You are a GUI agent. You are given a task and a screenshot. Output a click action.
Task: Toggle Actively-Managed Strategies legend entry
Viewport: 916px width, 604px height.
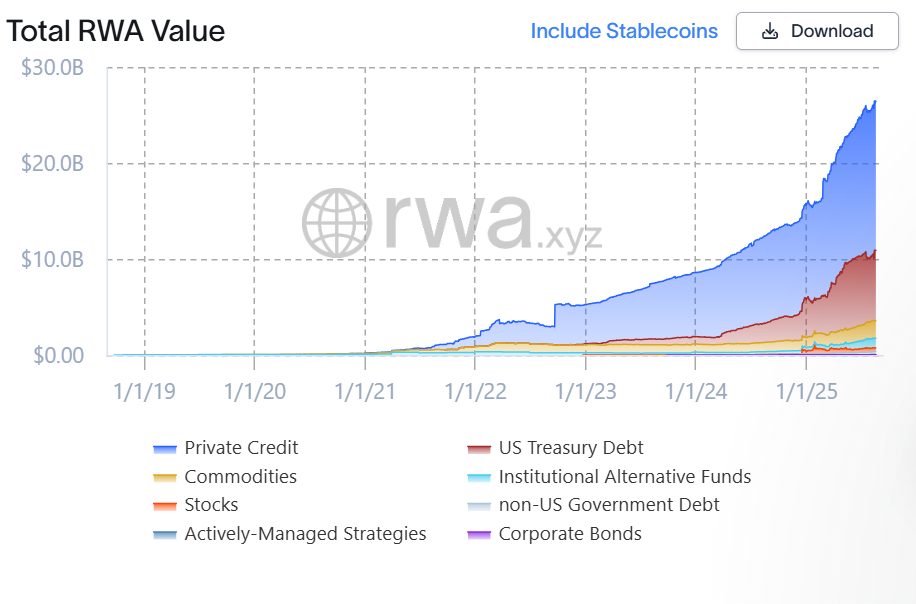(305, 534)
